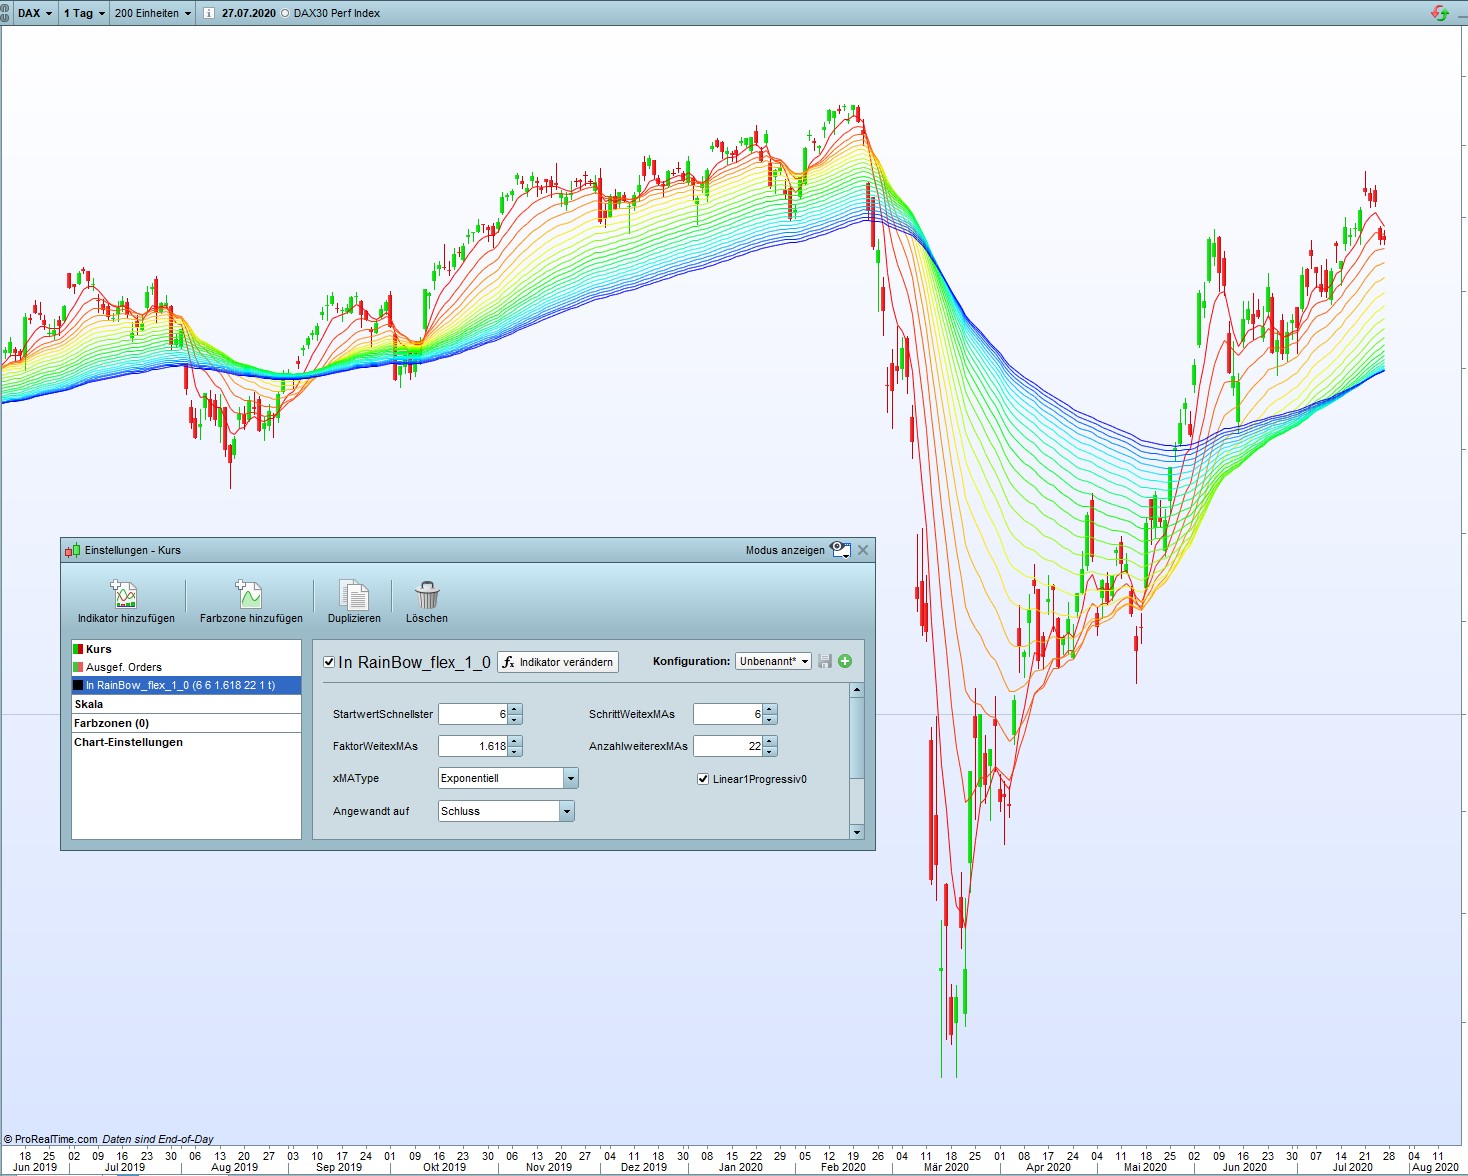Viewport: 1468px width, 1176px height.
Task: Click the 'Indikator hinzufügen' icon
Action: (x=125, y=595)
